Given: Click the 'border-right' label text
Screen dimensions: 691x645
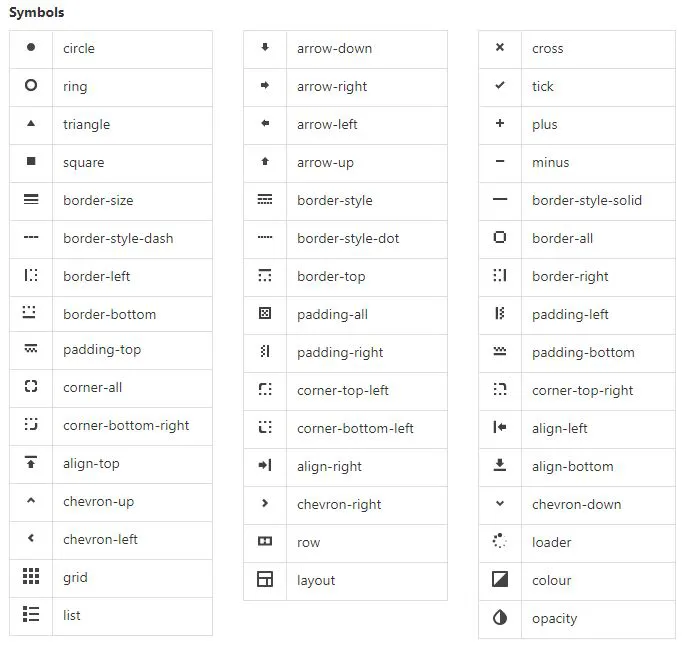Looking at the screenshot, I should click(570, 276).
